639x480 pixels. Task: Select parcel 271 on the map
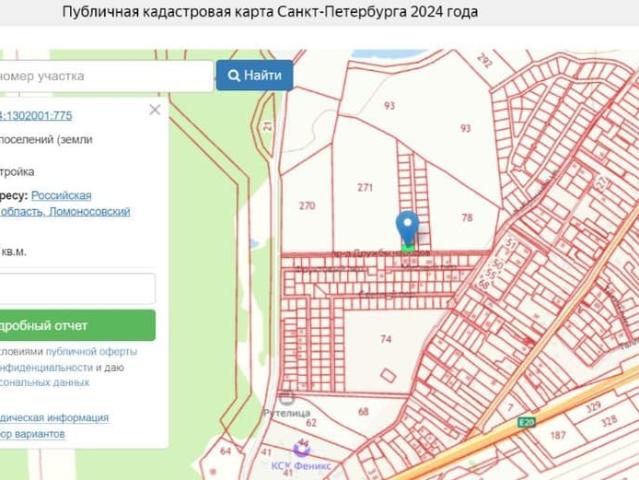pos(365,187)
